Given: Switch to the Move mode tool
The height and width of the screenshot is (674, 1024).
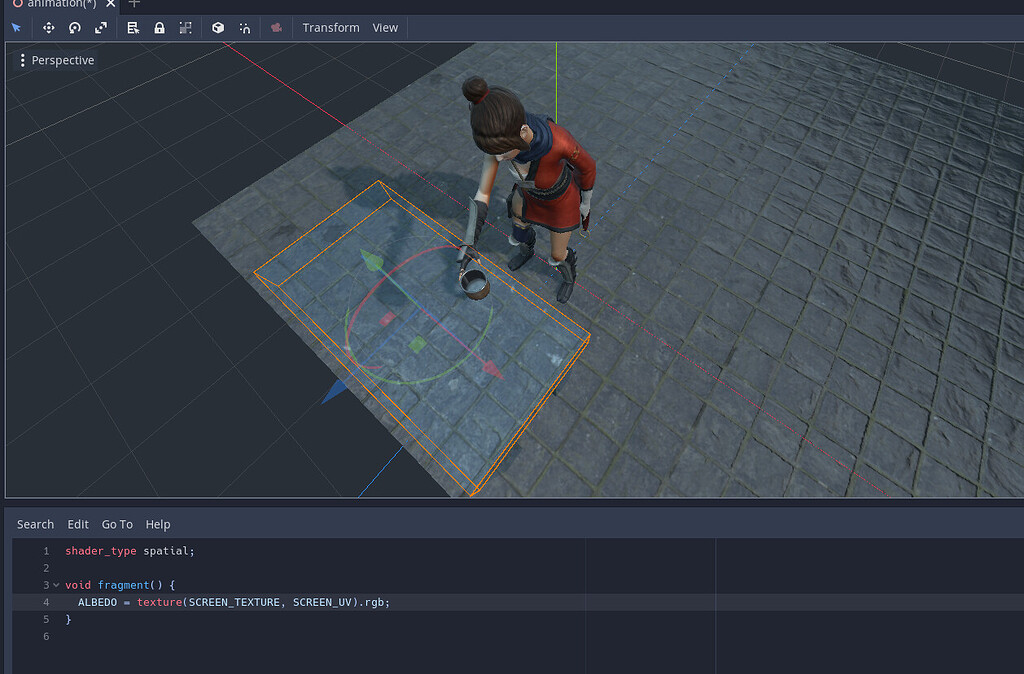Looking at the screenshot, I should coord(48,28).
